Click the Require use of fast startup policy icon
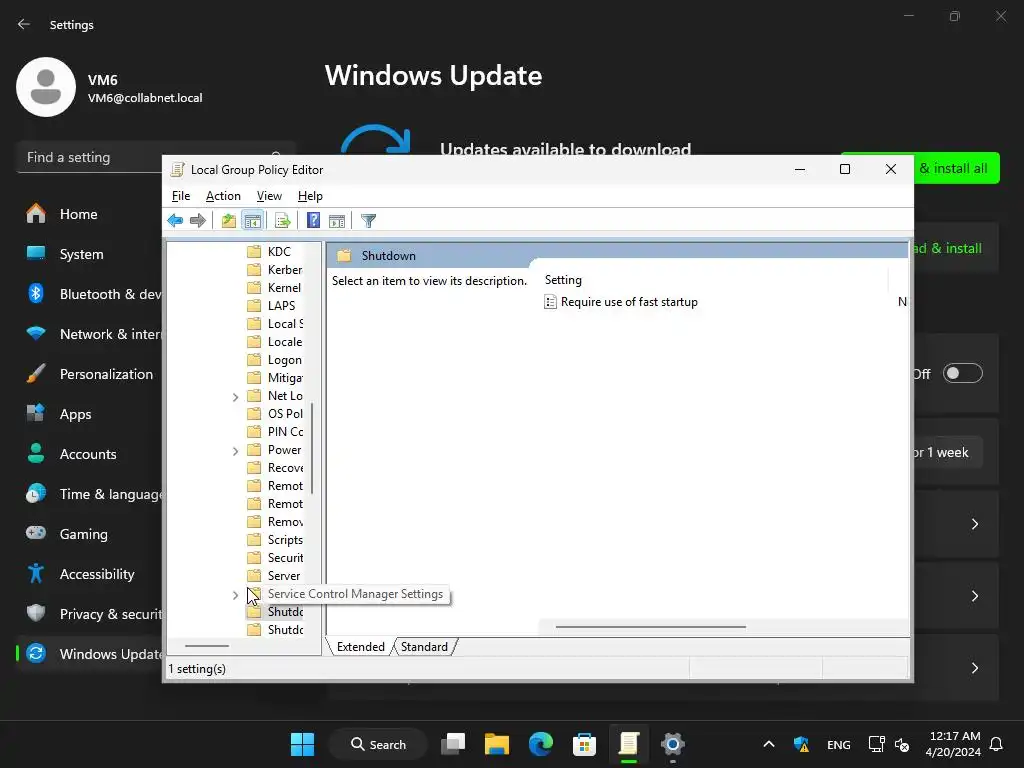The height and width of the screenshot is (768, 1024). [551, 302]
